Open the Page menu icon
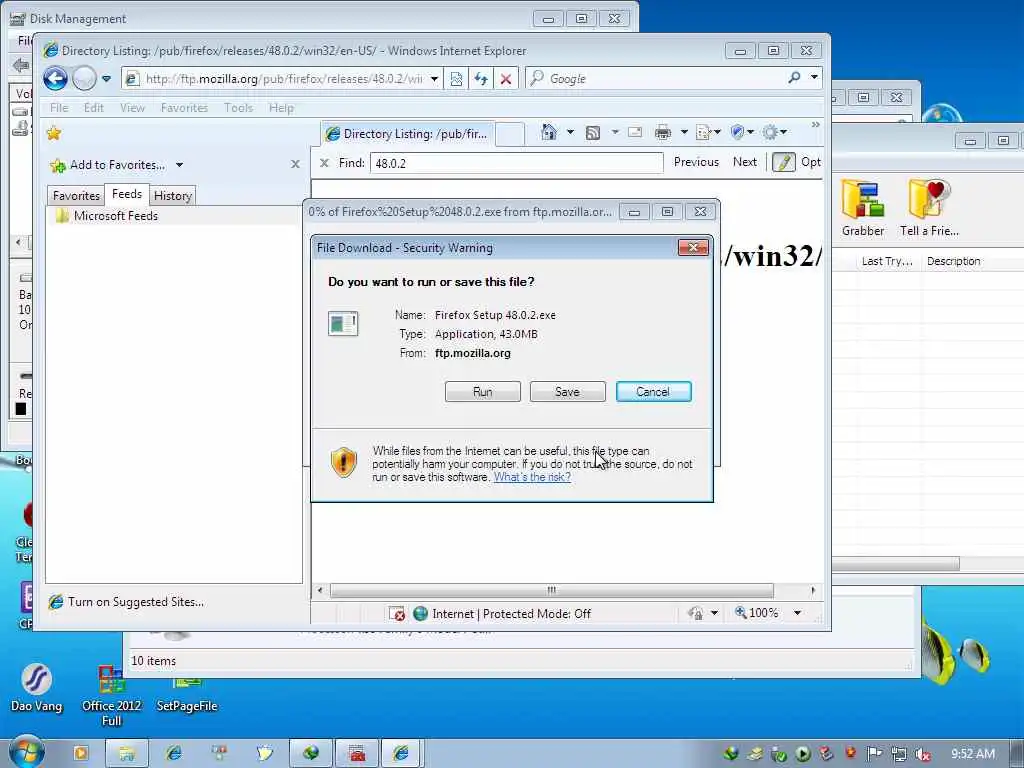The width and height of the screenshot is (1024, 768). 708,133
